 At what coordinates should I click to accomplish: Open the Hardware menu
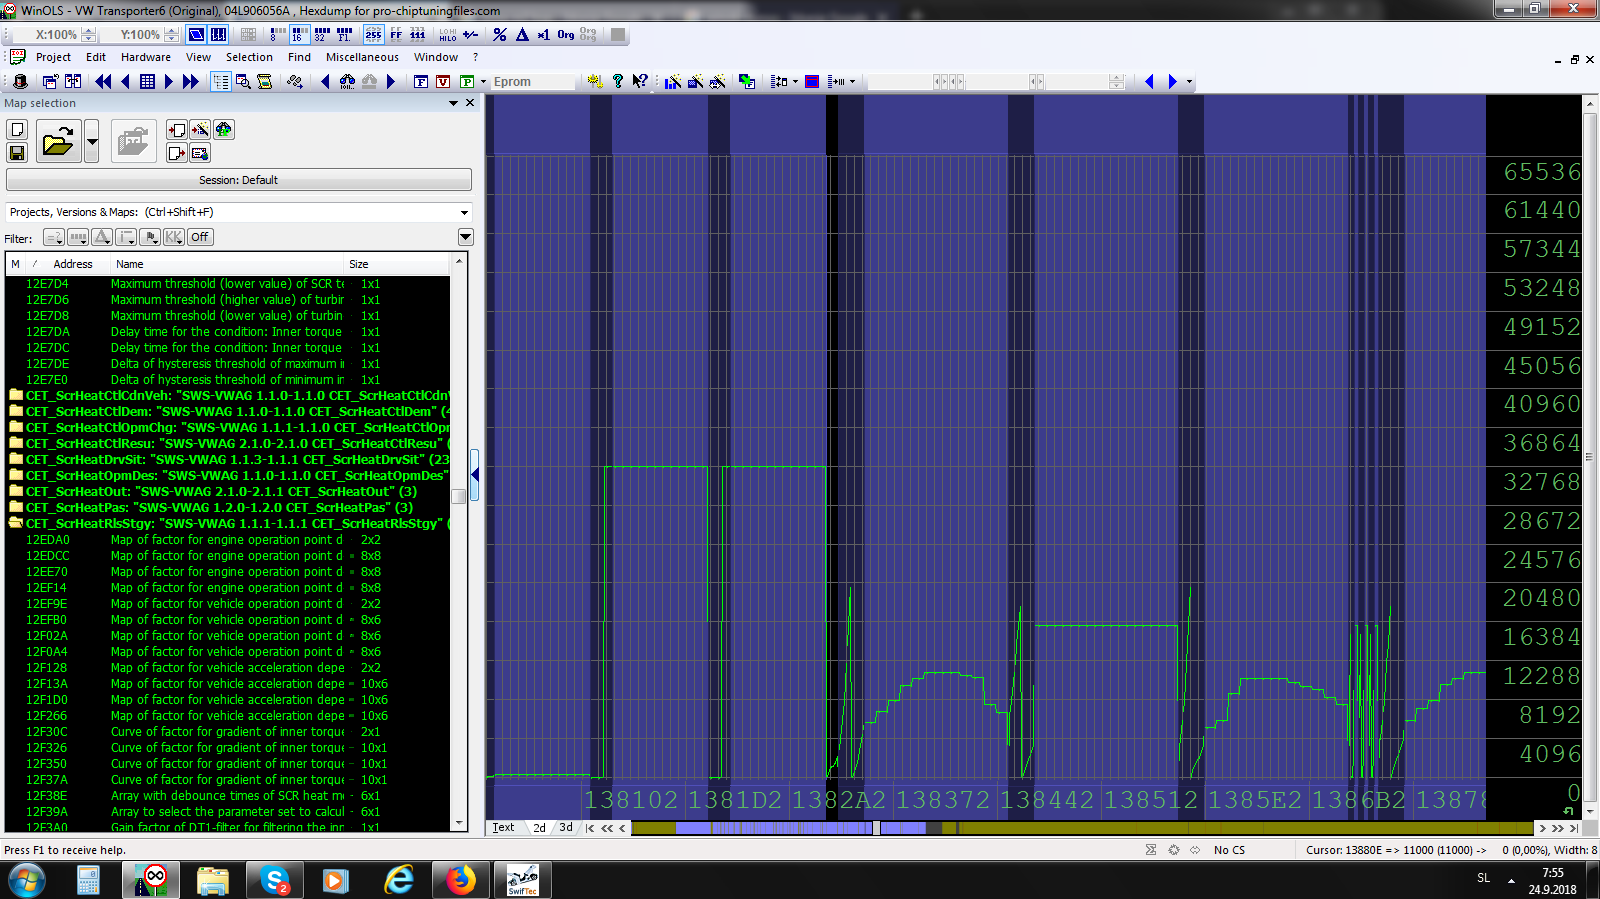click(x=146, y=57)
